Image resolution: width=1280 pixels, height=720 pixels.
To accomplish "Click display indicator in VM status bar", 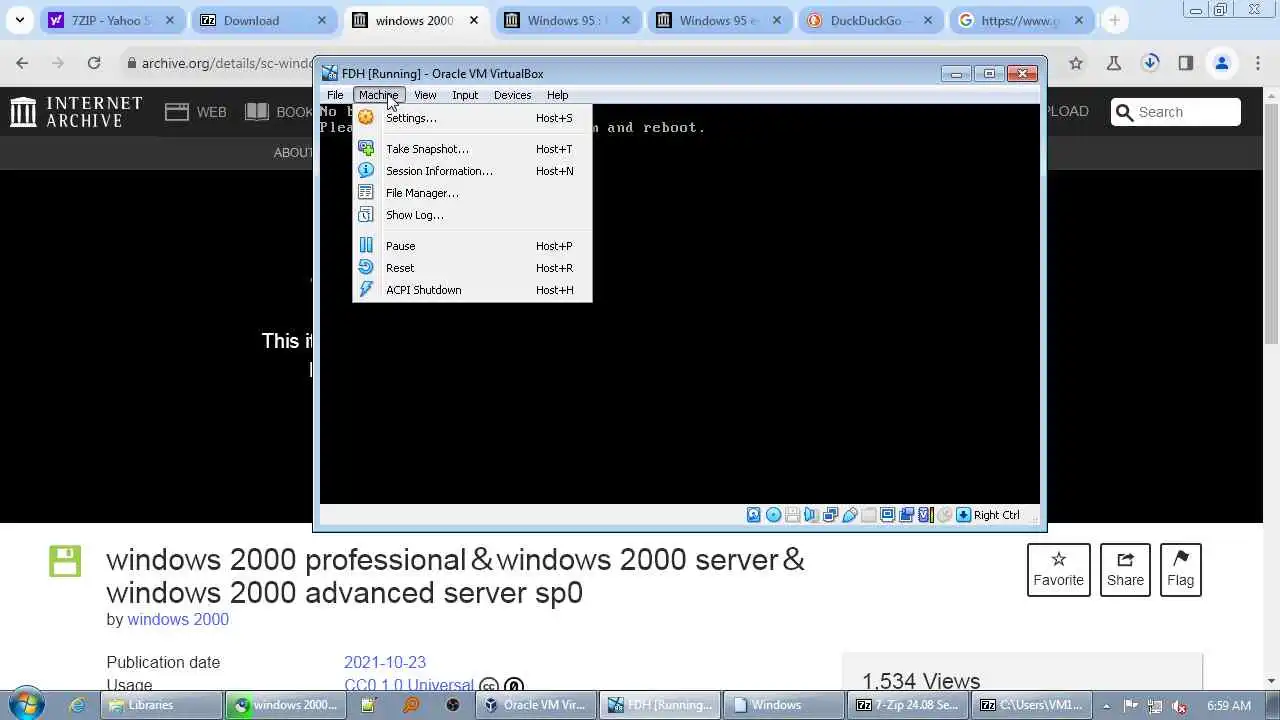I will tap(887, 515).
